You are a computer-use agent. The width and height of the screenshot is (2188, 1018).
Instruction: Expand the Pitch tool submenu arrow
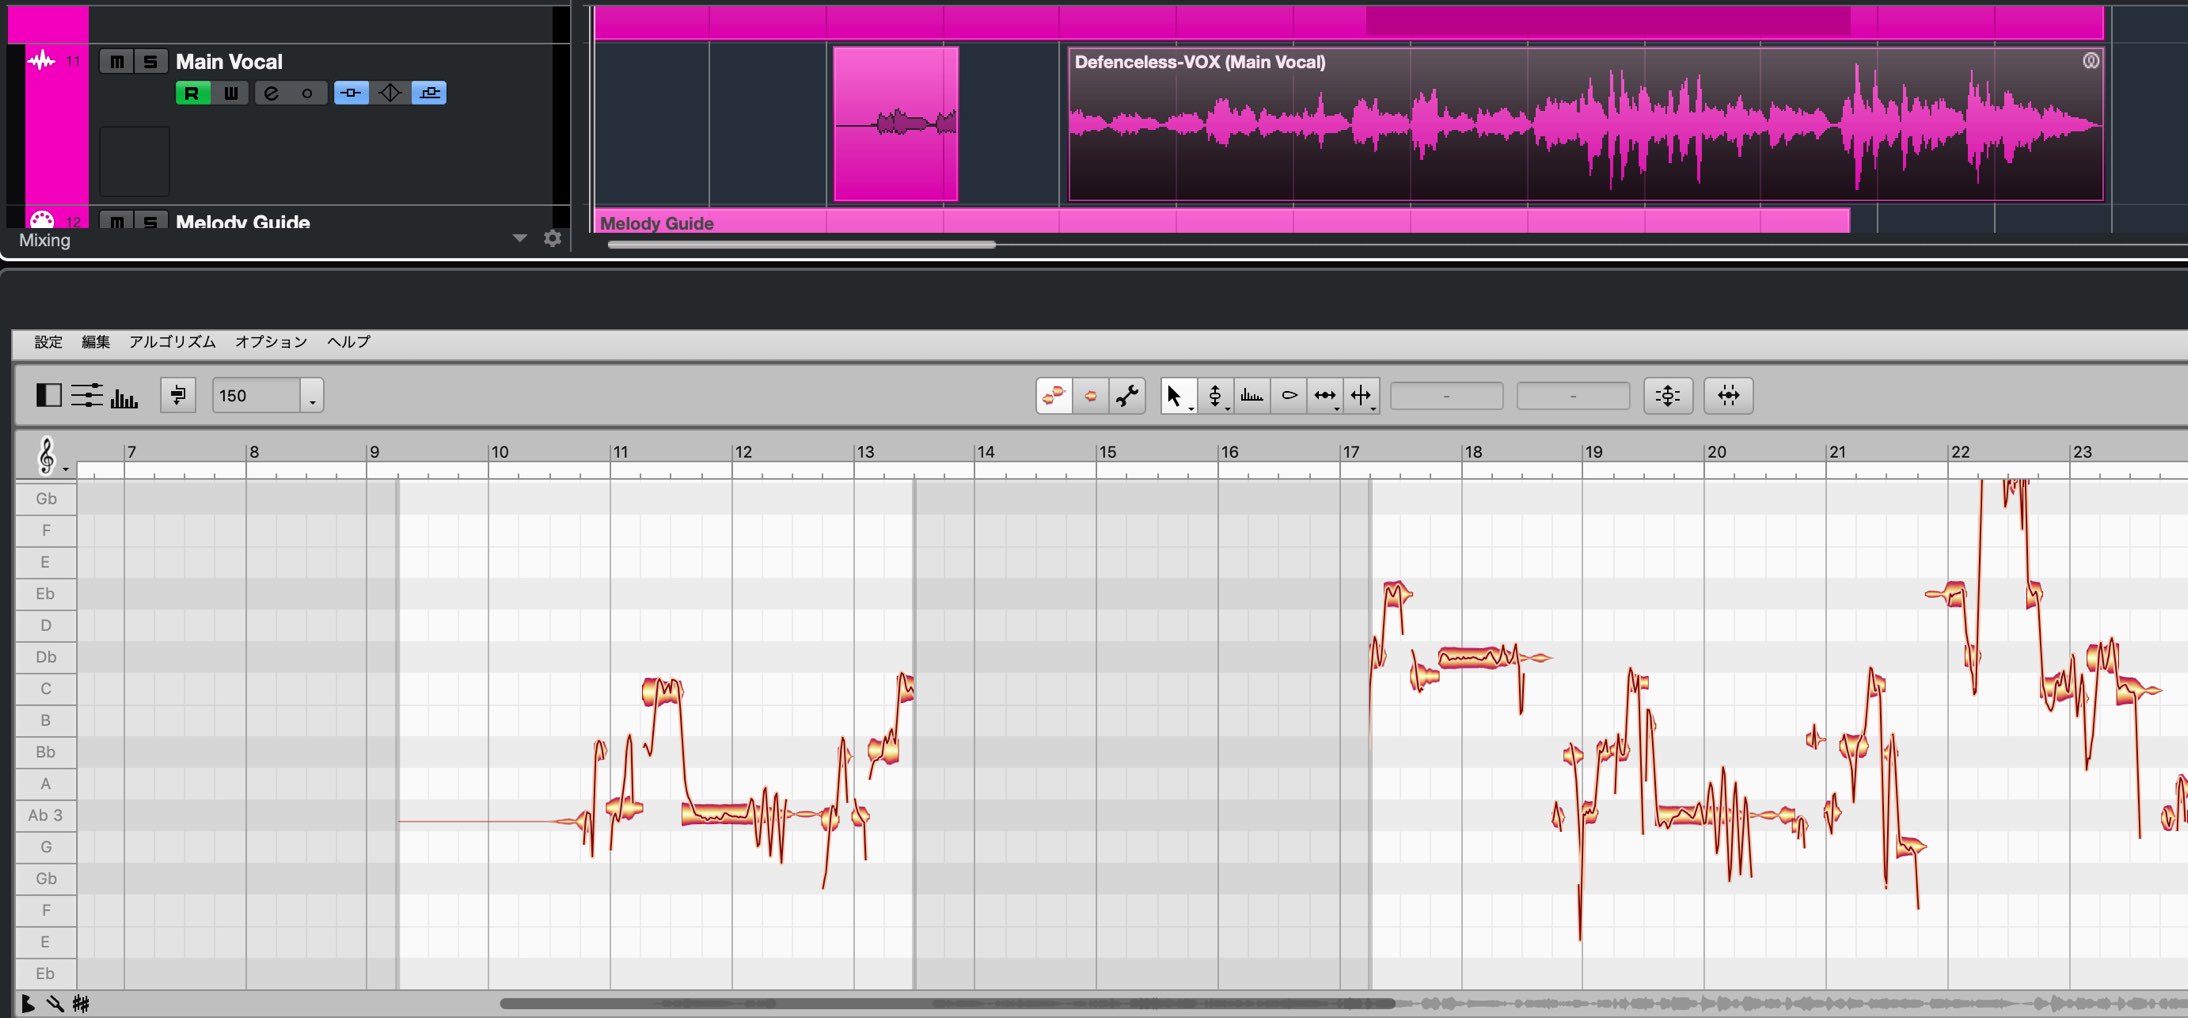coord(1228,408)
